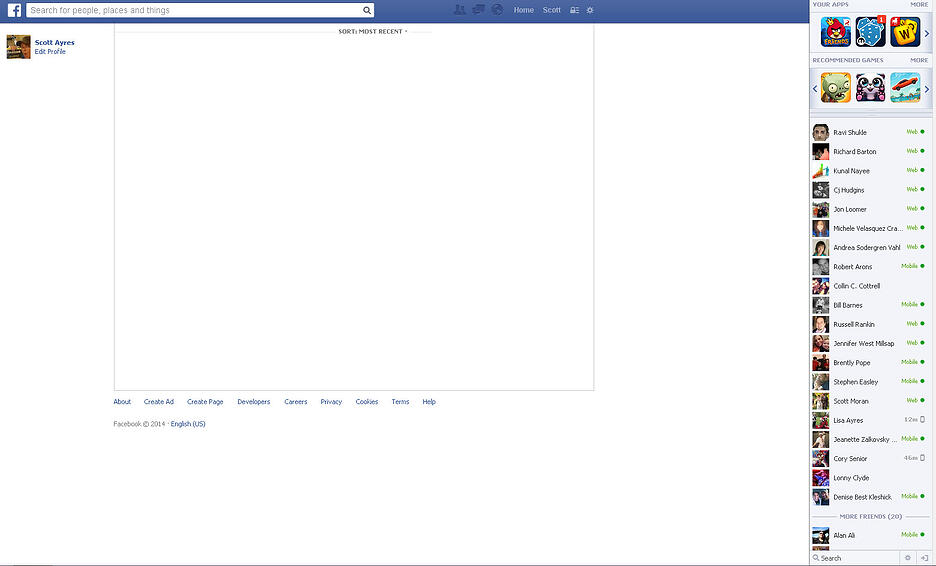This screenshot has width=936, height=566.
Task: Open the privacy shortcuts lock icon
Action: (x=574, y=10)
